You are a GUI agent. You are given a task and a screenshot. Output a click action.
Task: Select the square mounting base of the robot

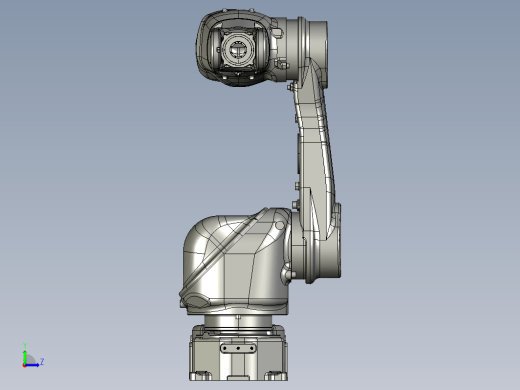point(238,353)
